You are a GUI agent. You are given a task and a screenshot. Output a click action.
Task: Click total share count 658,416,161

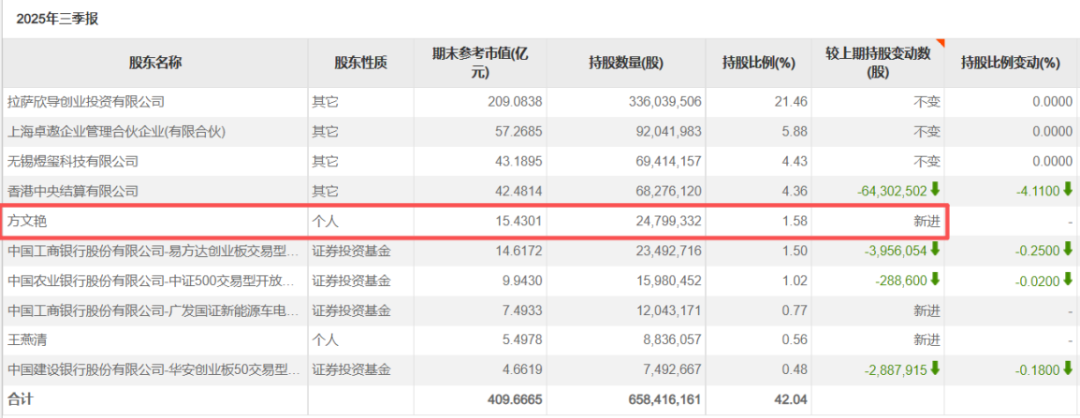point(663,399)
